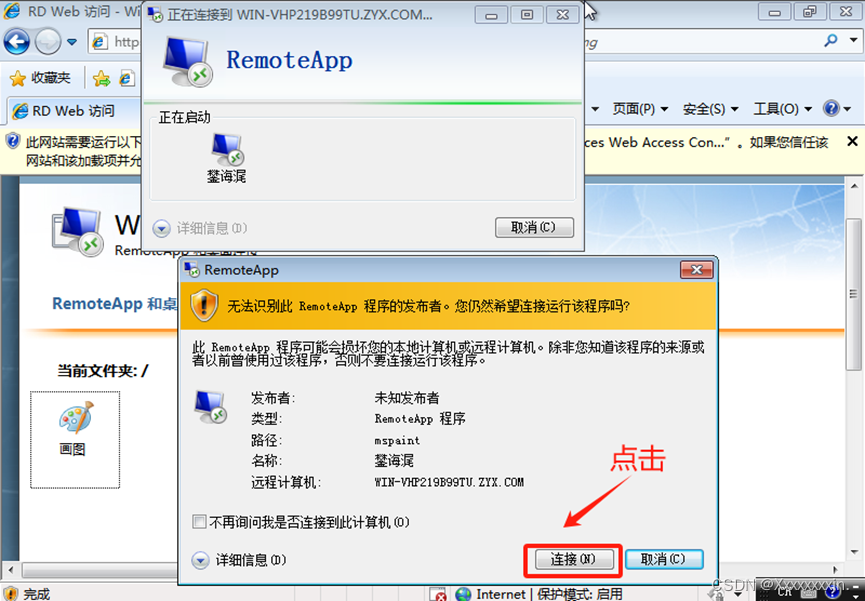Click the WIN-VHP219B99TU.ZYX.COM remote computer text
This screenshot has width=865, height=601.
click(x=449, y=482)
